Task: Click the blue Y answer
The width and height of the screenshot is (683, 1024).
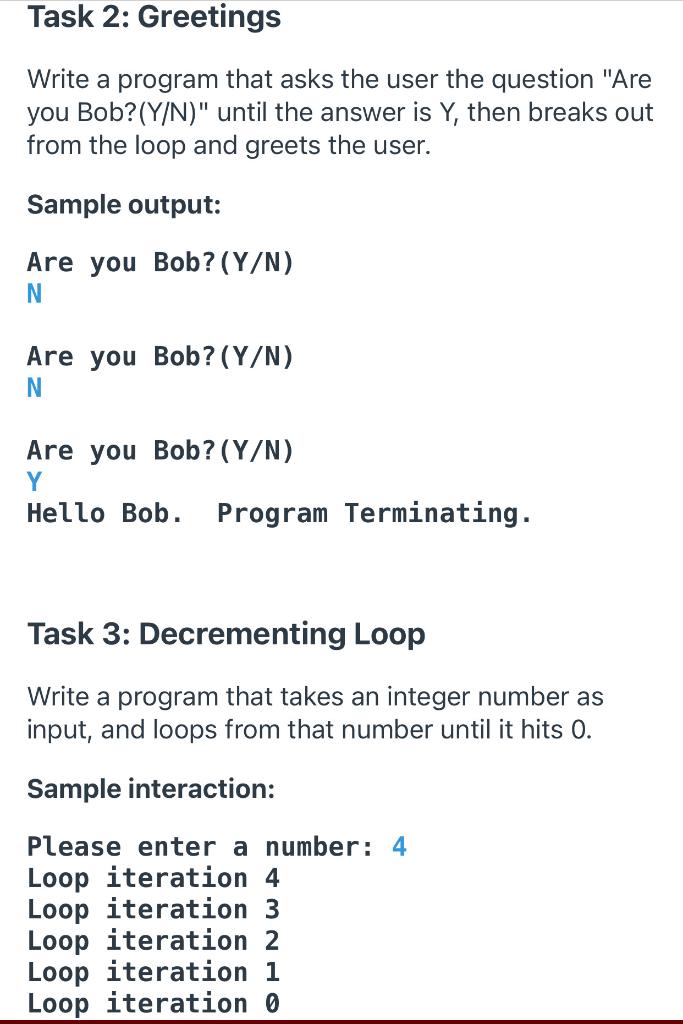Action: click(x=35, y=482)
